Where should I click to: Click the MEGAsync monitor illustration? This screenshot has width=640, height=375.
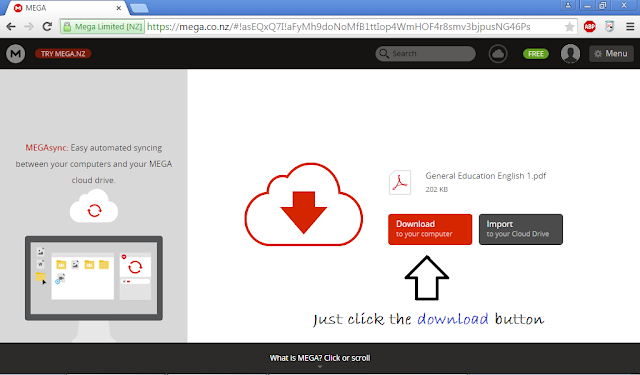(94, 288)
